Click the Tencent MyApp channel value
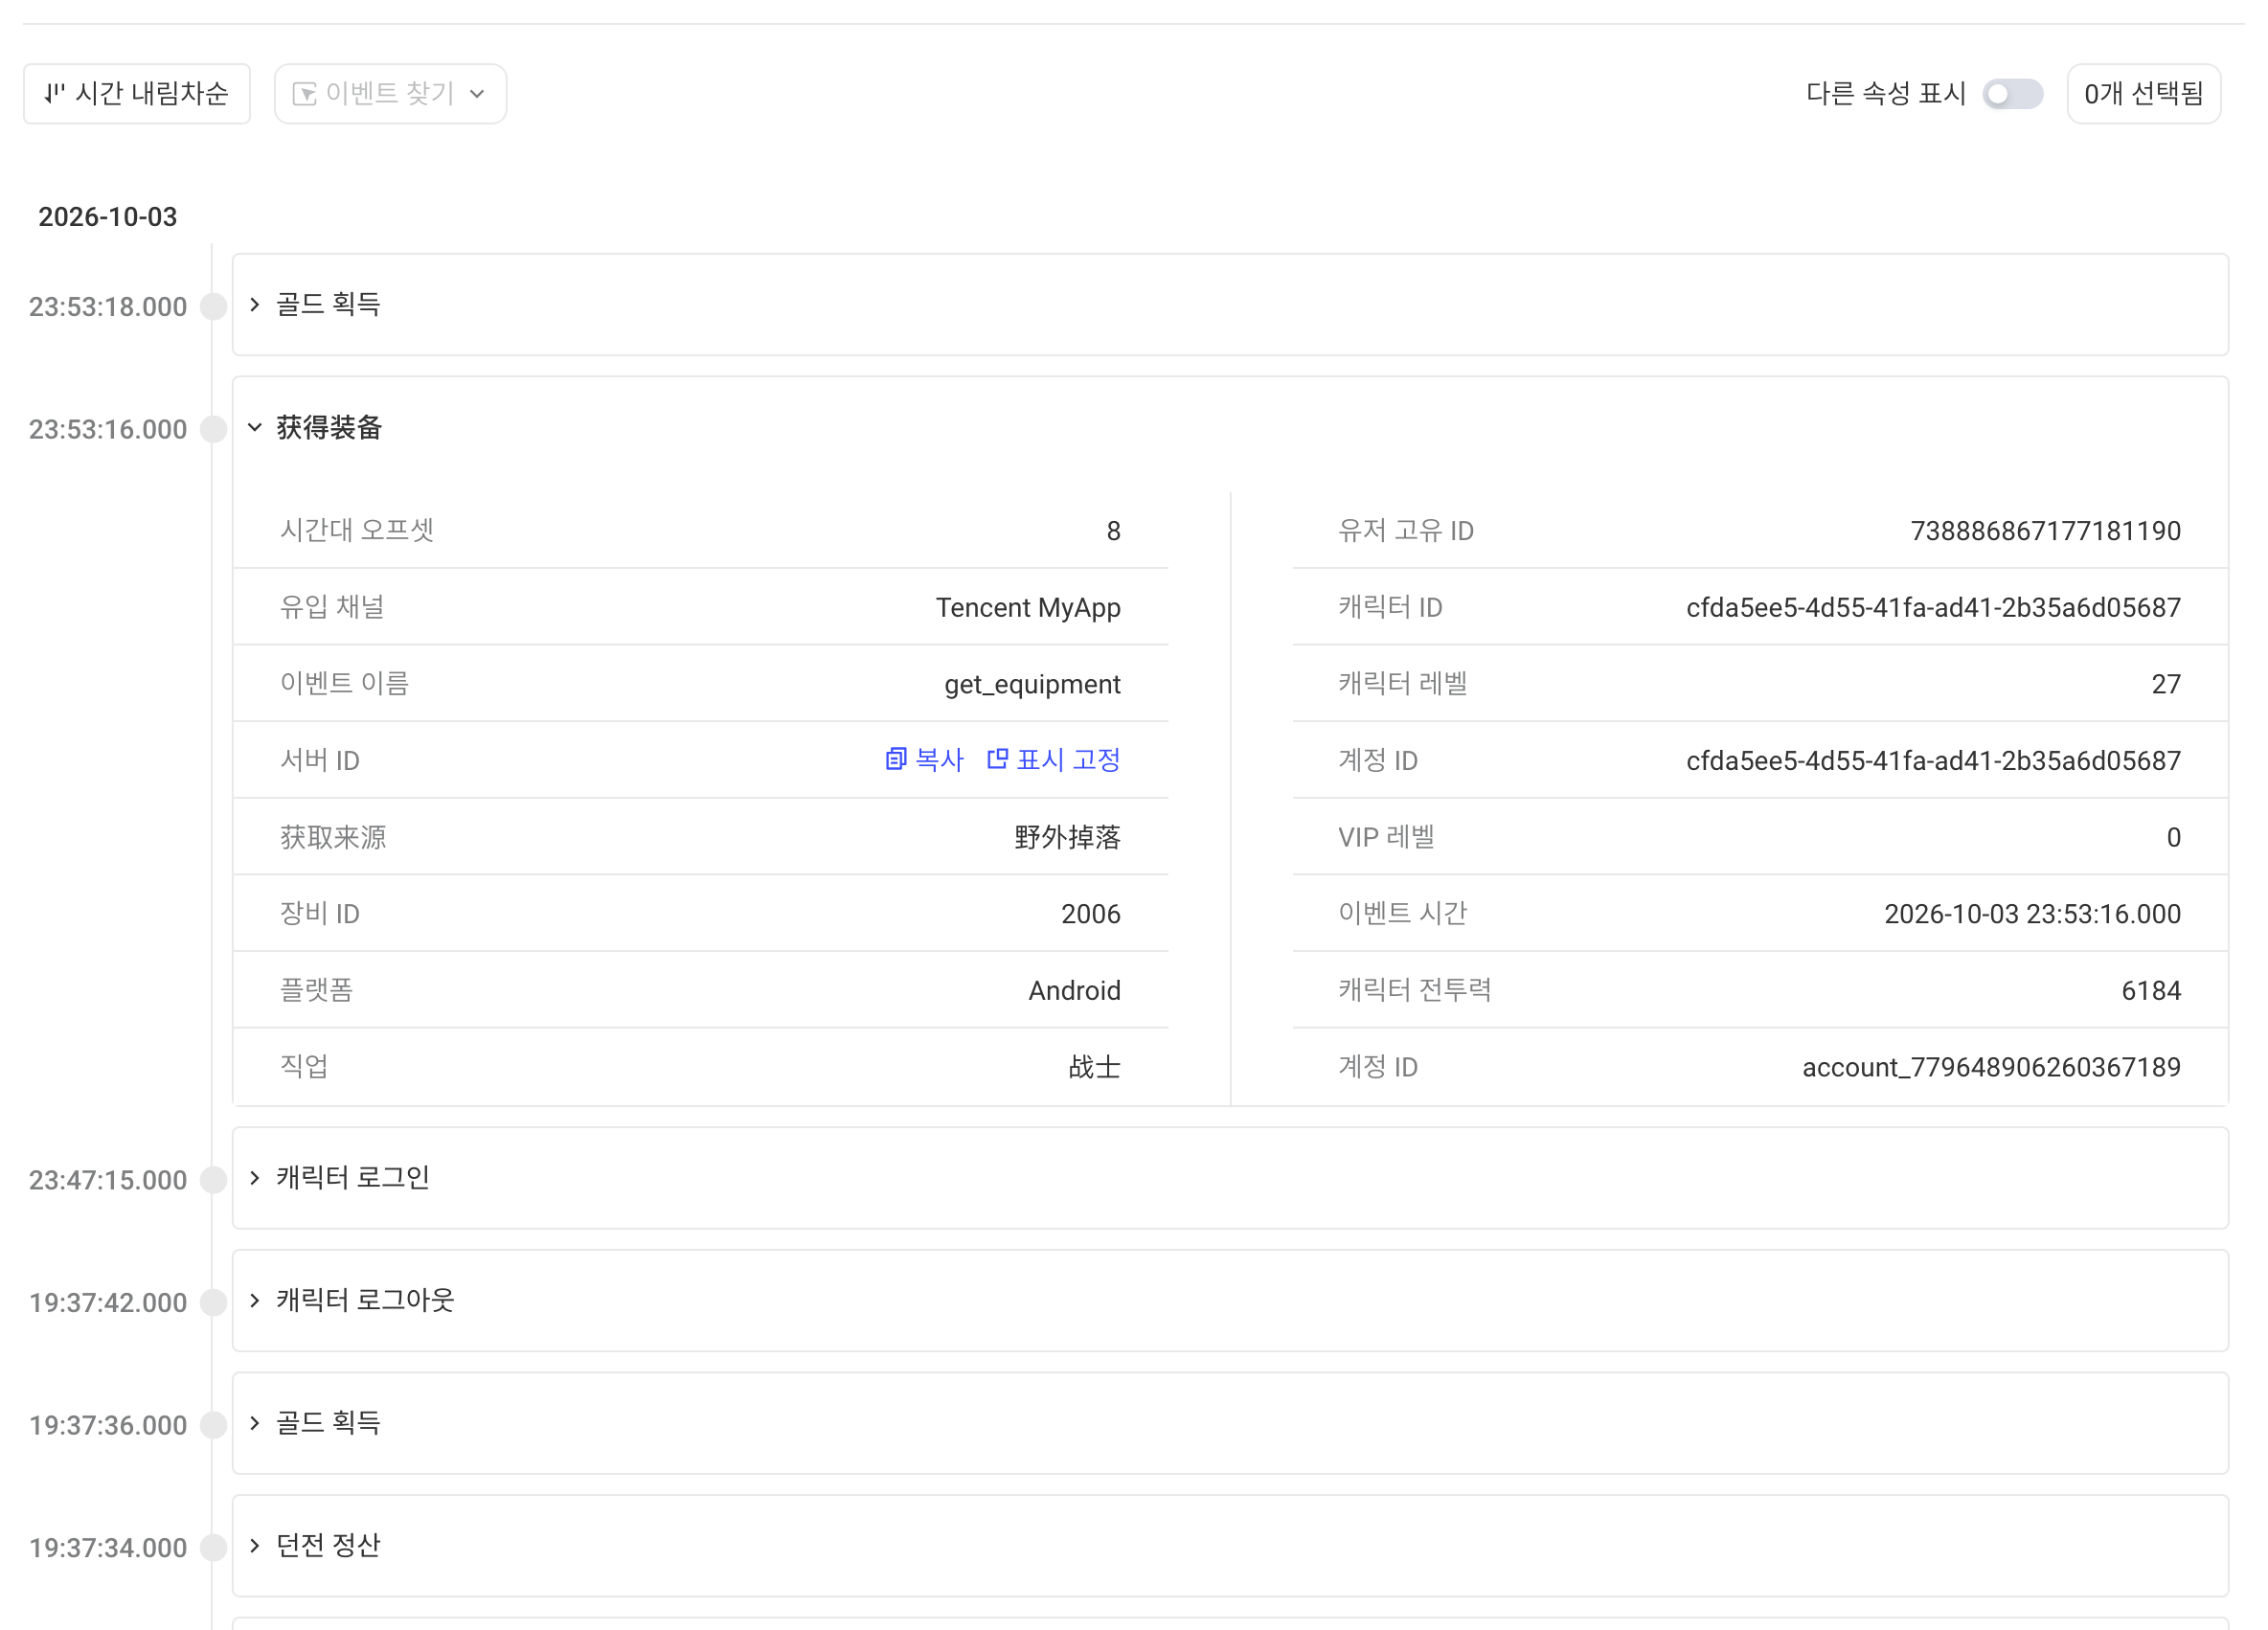Screen dimensions: 2268x1630 [1028, 608]
